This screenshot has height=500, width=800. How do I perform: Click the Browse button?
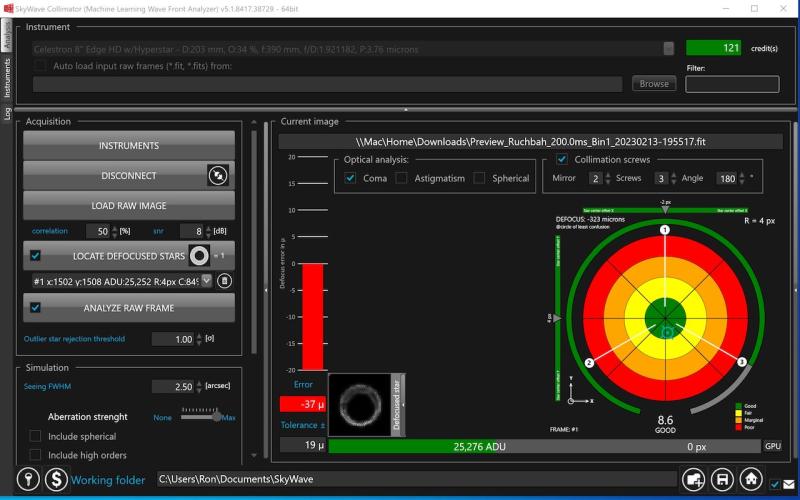pyautogui.click(x=654, y=84)
